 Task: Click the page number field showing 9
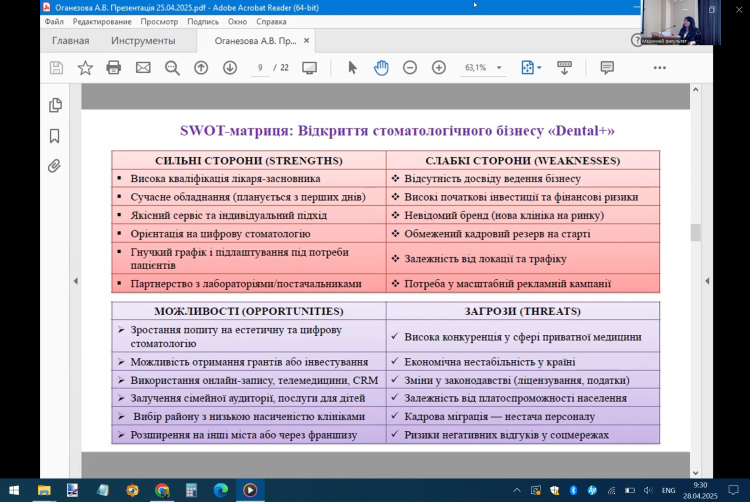(x=260, y=68)
